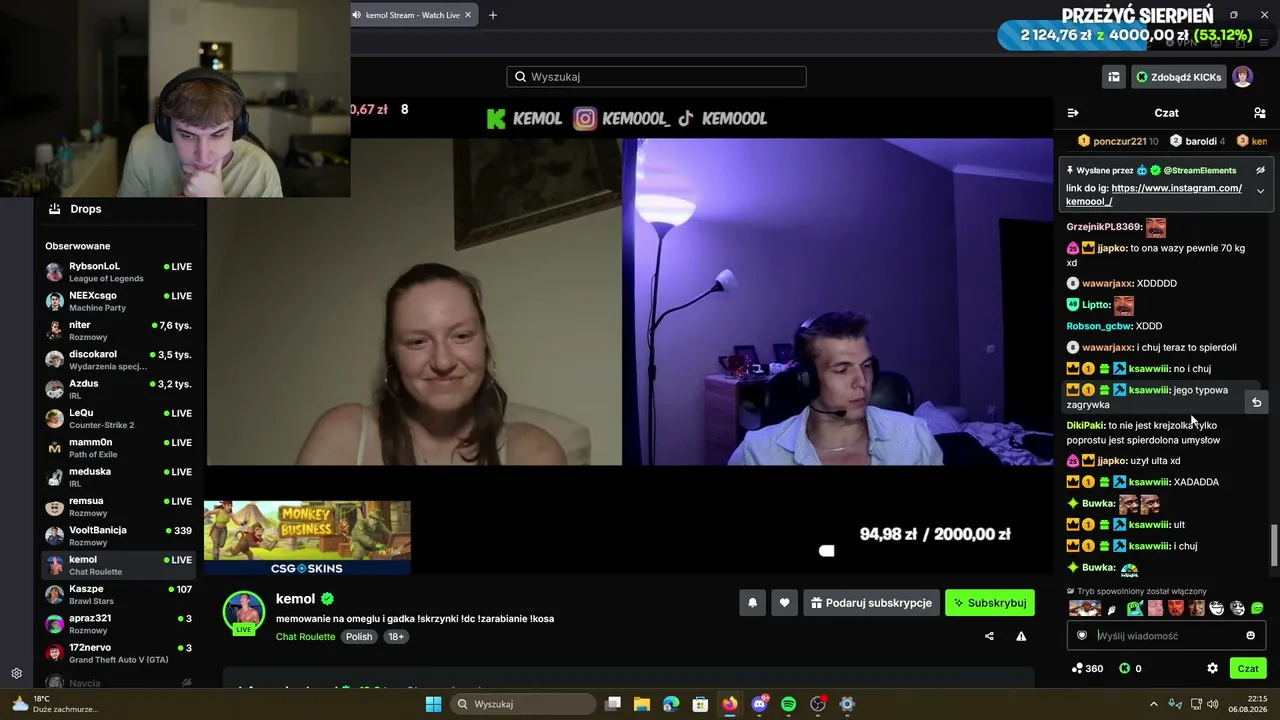This screenshot has width=1280, height=720.
Task: Toggle the follow heart for kemol
Action: click(x=785, y=603)
